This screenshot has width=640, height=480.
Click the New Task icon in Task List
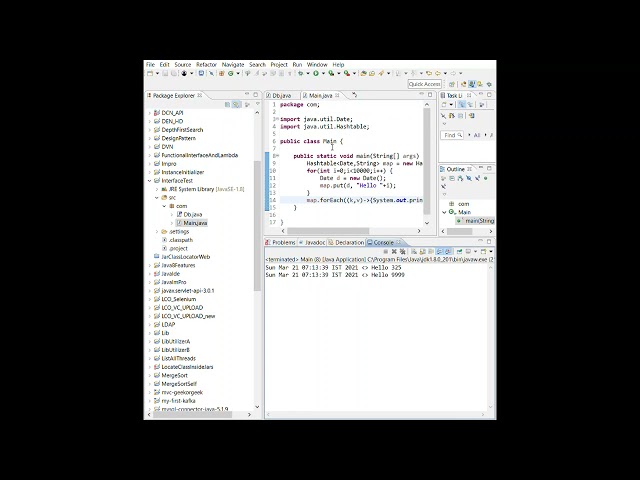coord(444,104)
